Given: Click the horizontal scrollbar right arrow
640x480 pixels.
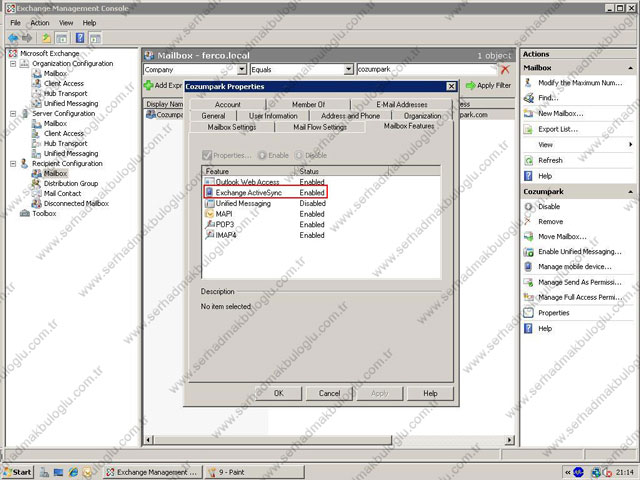Looking at the screenshot, I should [x=509, y=440].
